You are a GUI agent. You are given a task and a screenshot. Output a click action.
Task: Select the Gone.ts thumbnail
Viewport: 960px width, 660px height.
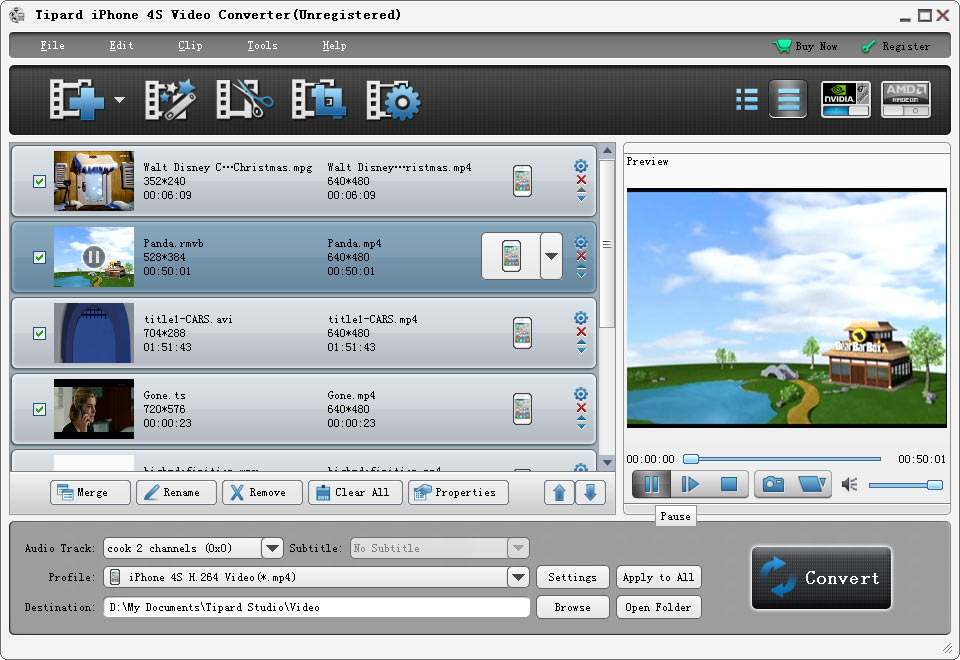94,409
